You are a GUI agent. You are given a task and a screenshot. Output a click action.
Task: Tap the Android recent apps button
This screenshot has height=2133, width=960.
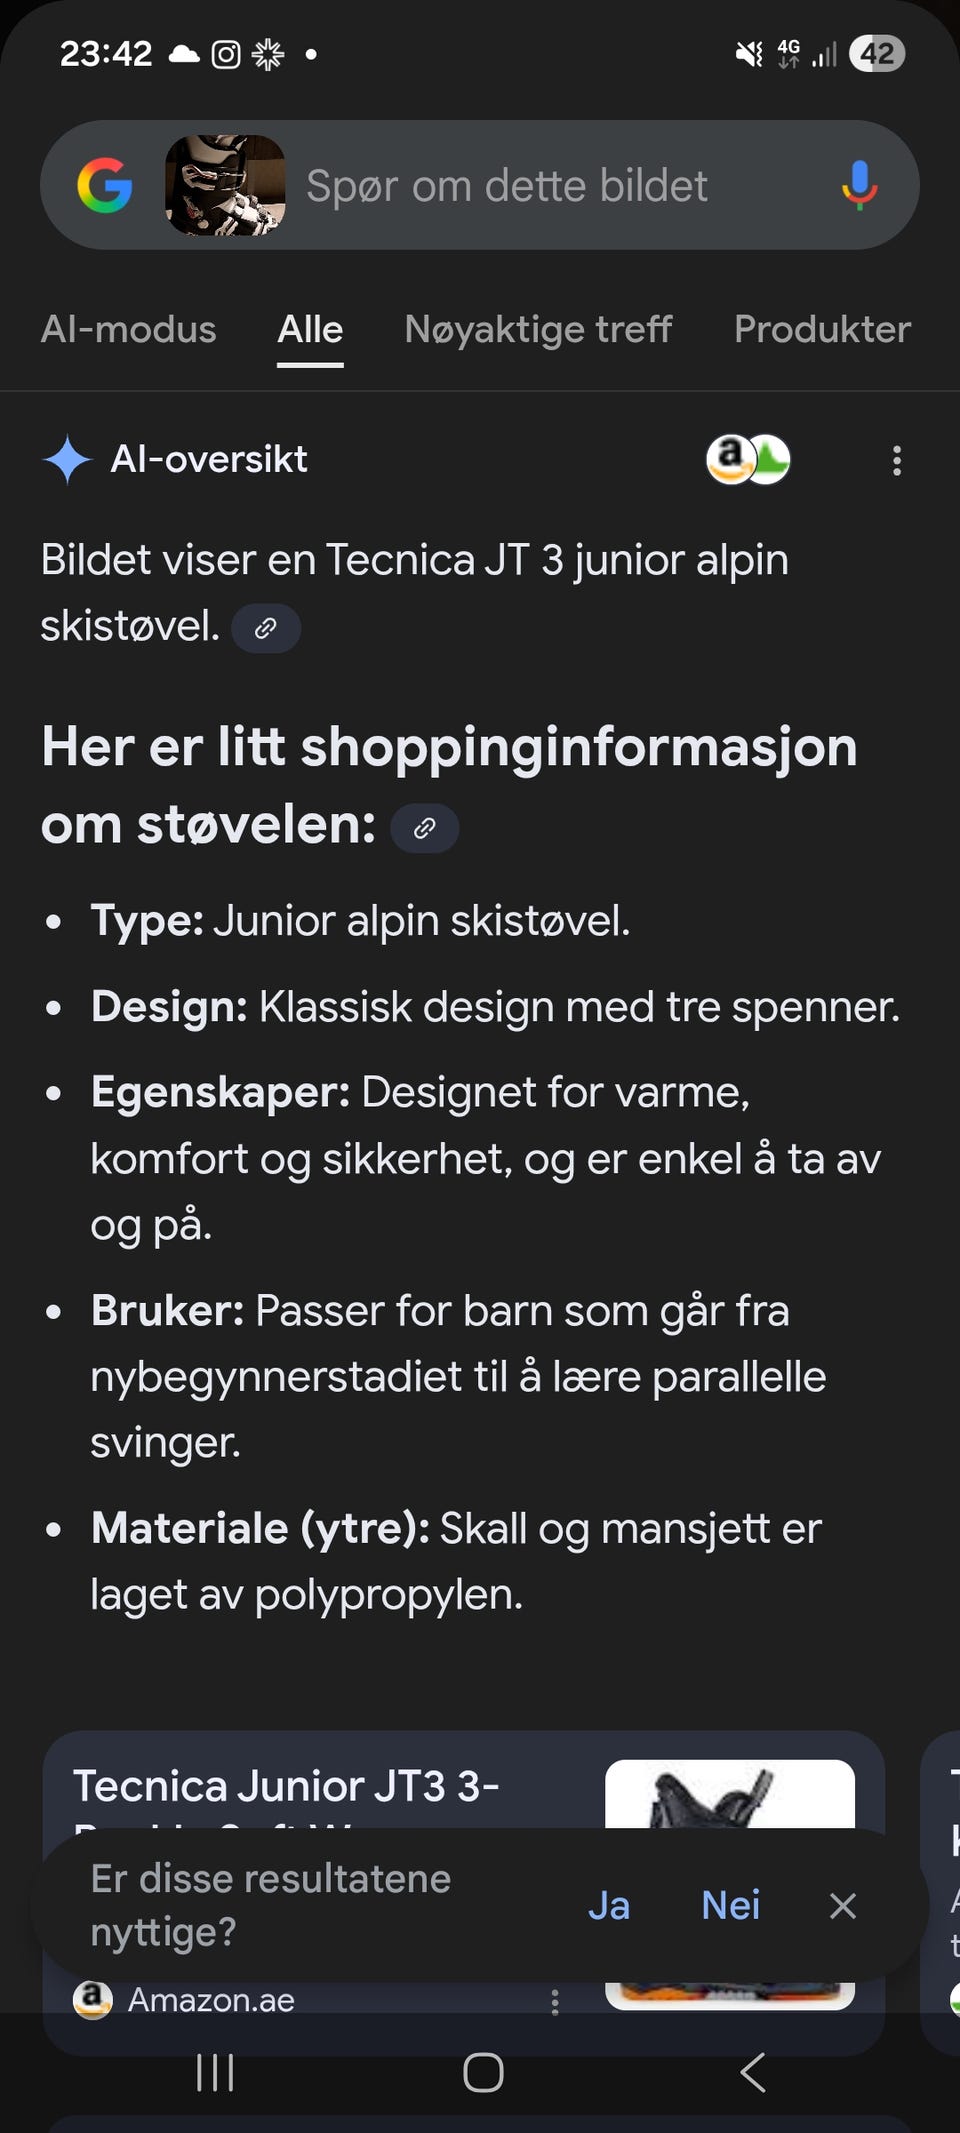click(x=215, y=2073)
